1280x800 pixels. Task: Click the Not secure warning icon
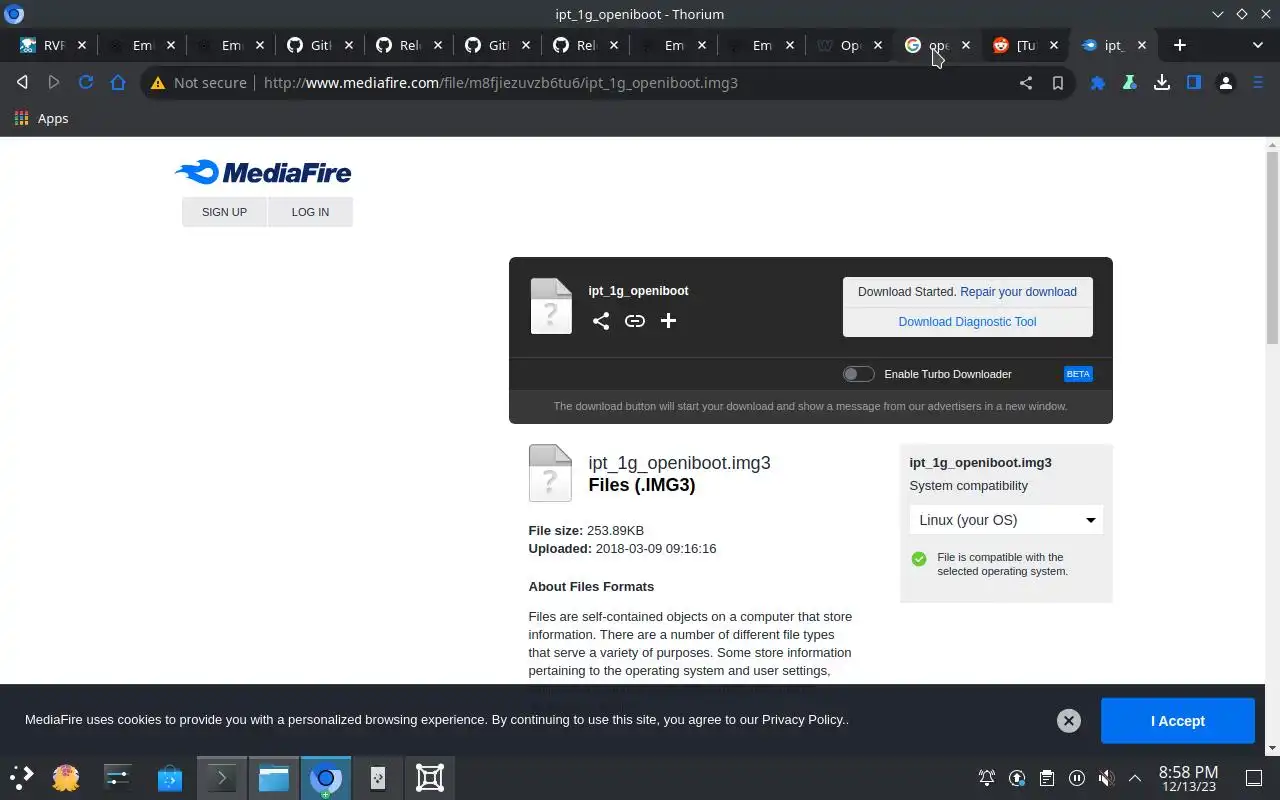157,83
